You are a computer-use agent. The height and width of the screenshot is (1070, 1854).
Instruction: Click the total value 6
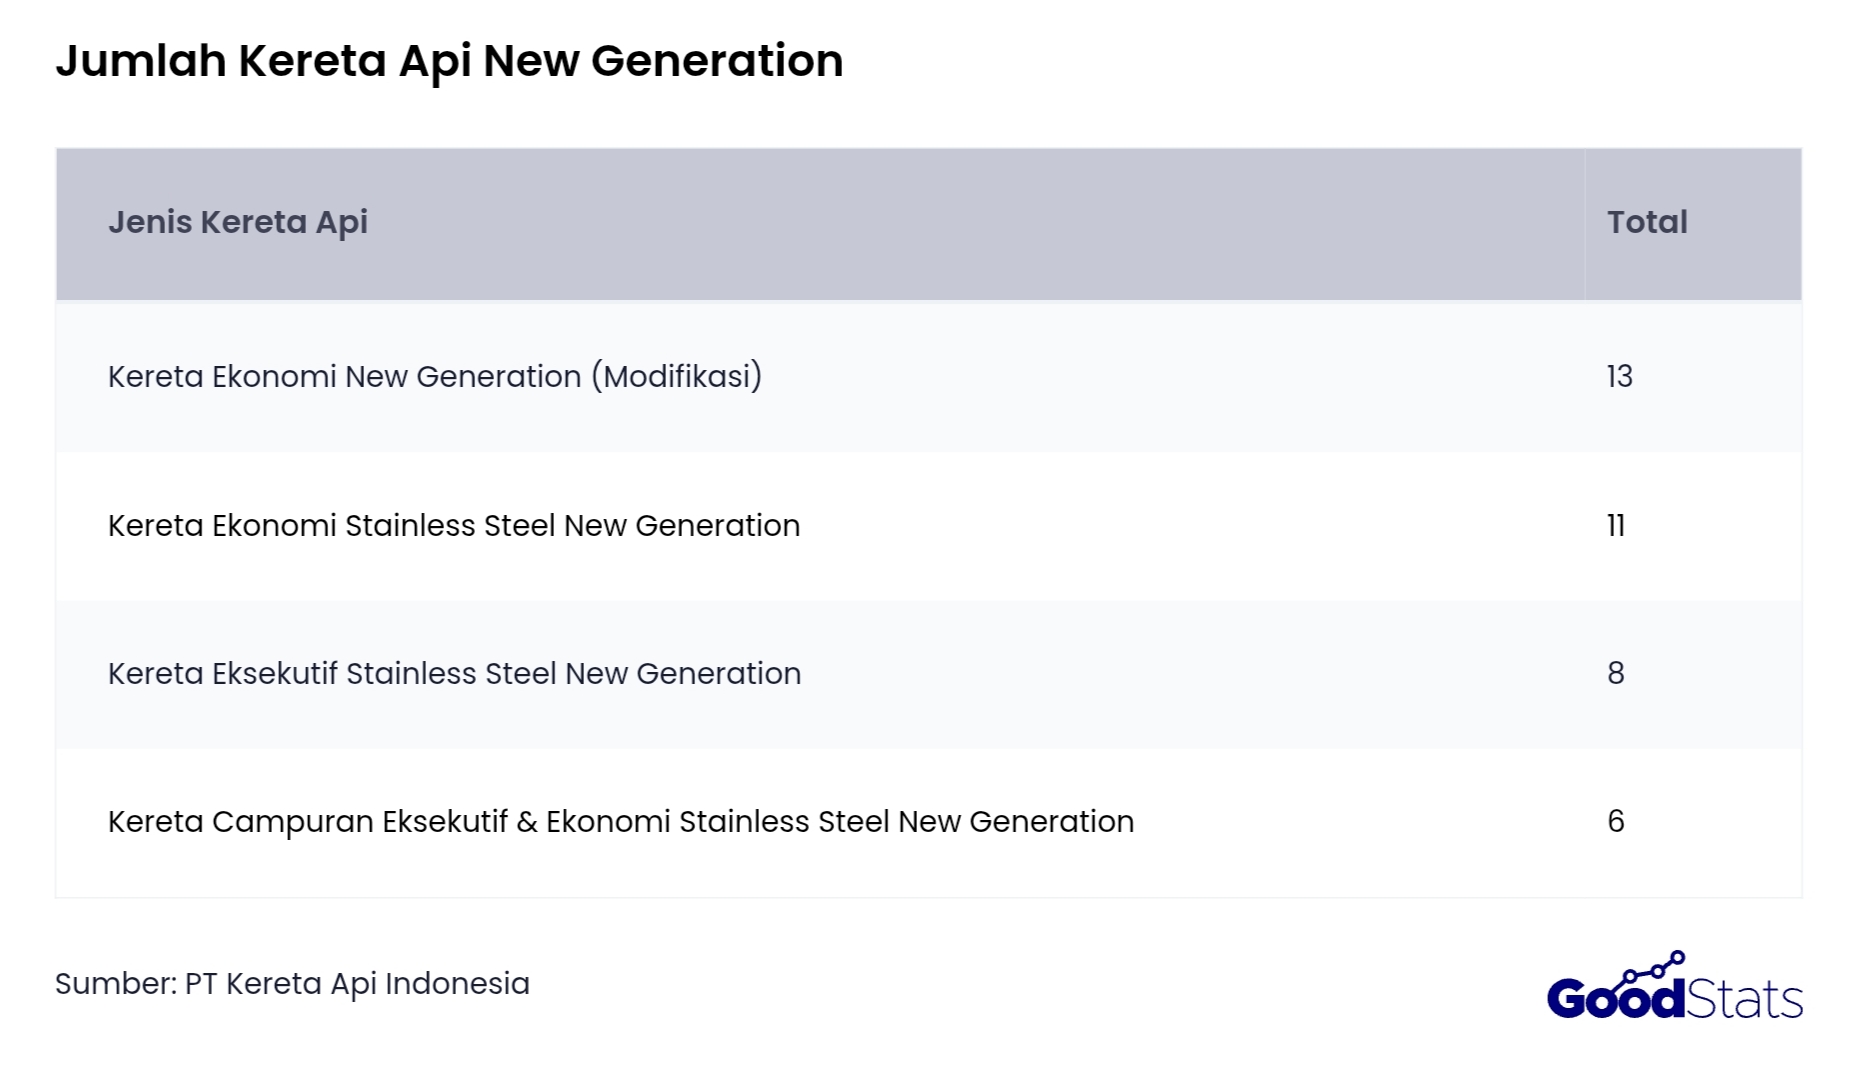[1616, 822]
